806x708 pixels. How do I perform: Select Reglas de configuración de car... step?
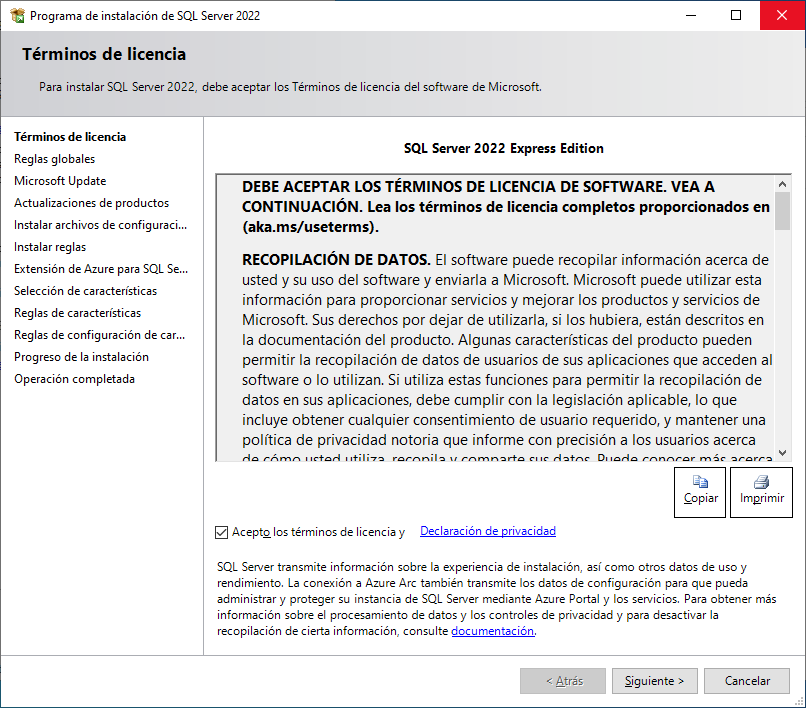point(99,335)
